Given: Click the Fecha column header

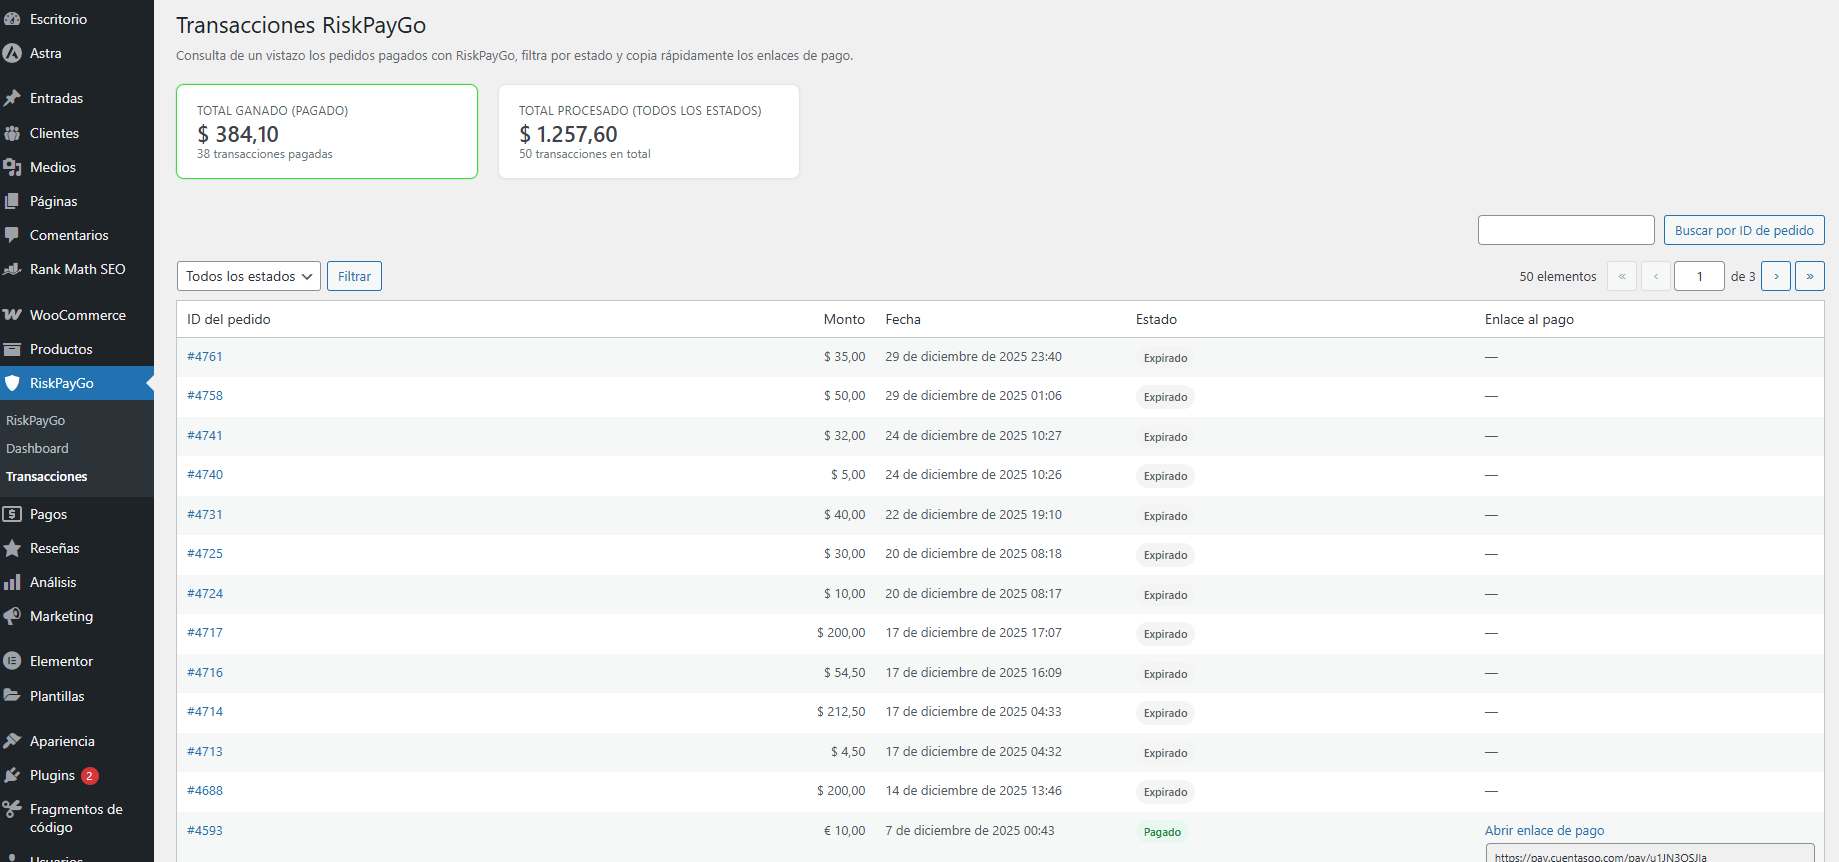Looking at the screenshot, I should pos(903,319).
